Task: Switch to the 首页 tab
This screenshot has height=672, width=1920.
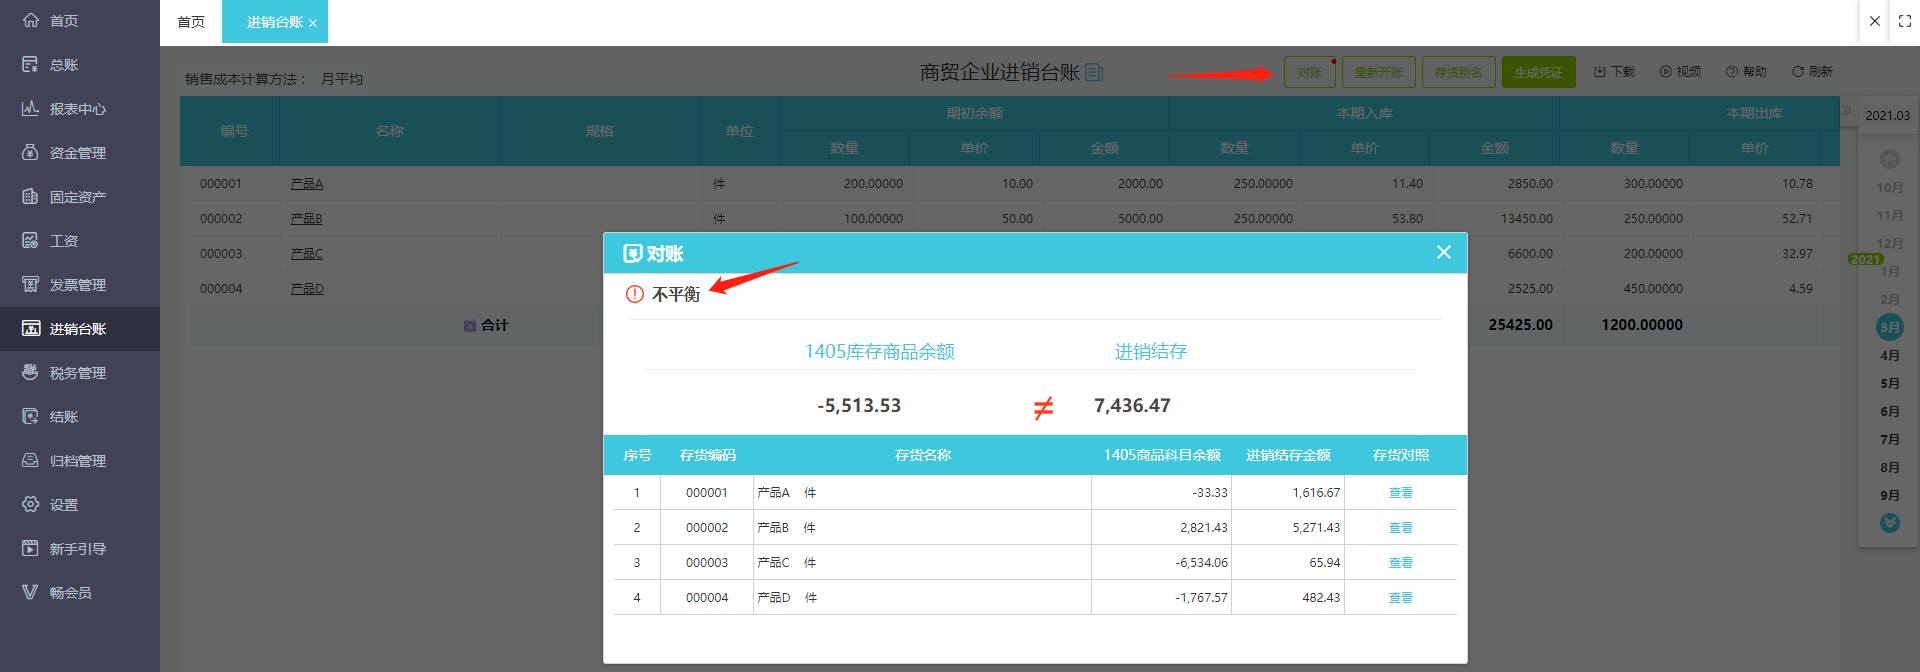Action: [x=191, y=22]
